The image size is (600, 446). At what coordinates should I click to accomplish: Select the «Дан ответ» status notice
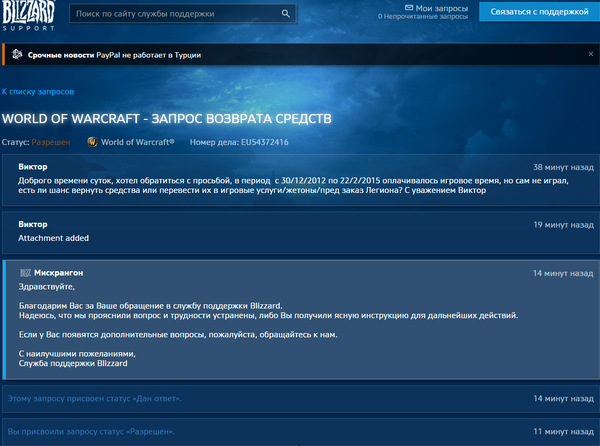click(95, 399)
